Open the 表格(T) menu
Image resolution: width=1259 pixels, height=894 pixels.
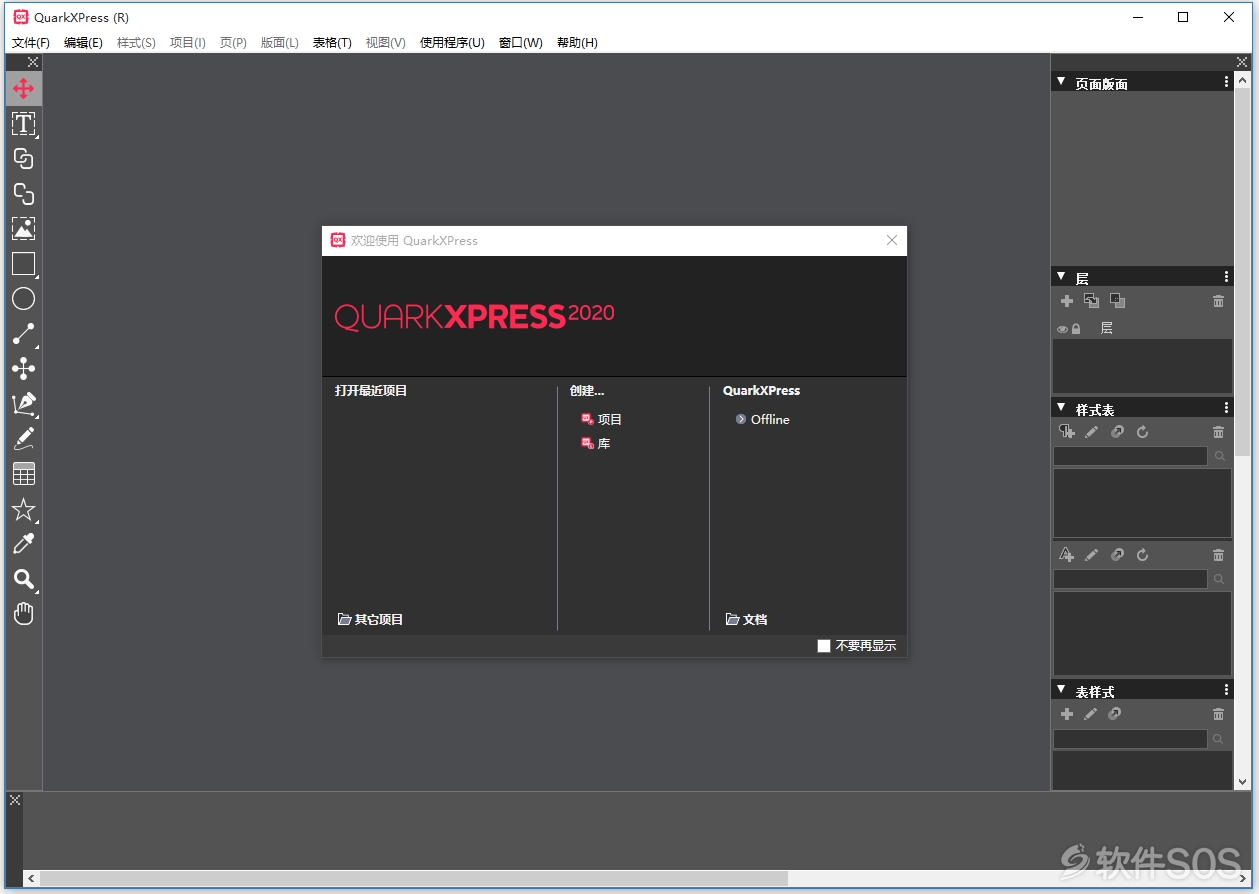tap(332, 43)
